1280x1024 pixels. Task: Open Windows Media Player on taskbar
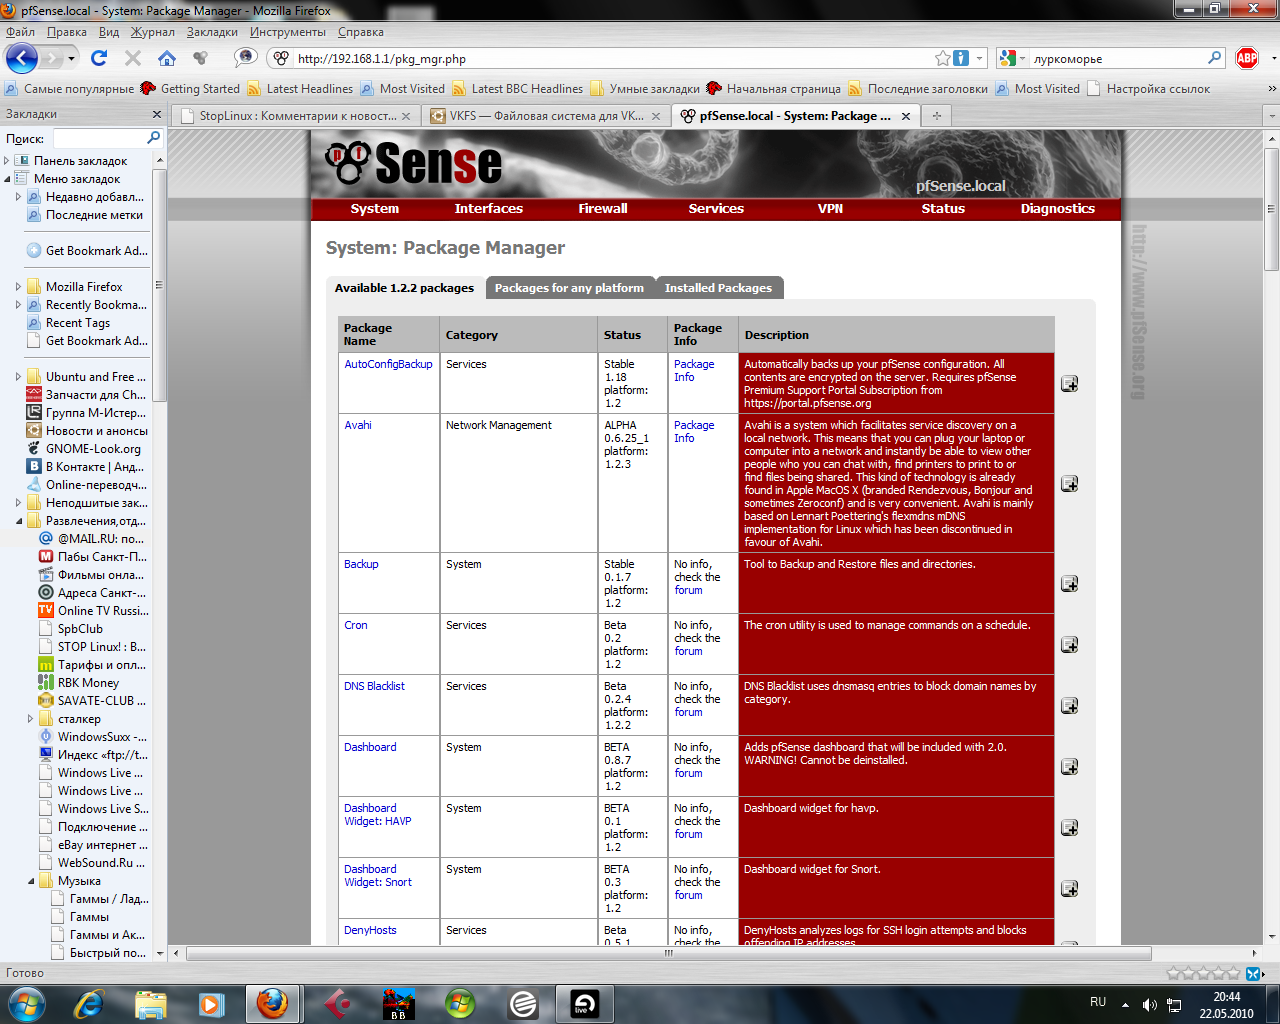click(211, 1003)
